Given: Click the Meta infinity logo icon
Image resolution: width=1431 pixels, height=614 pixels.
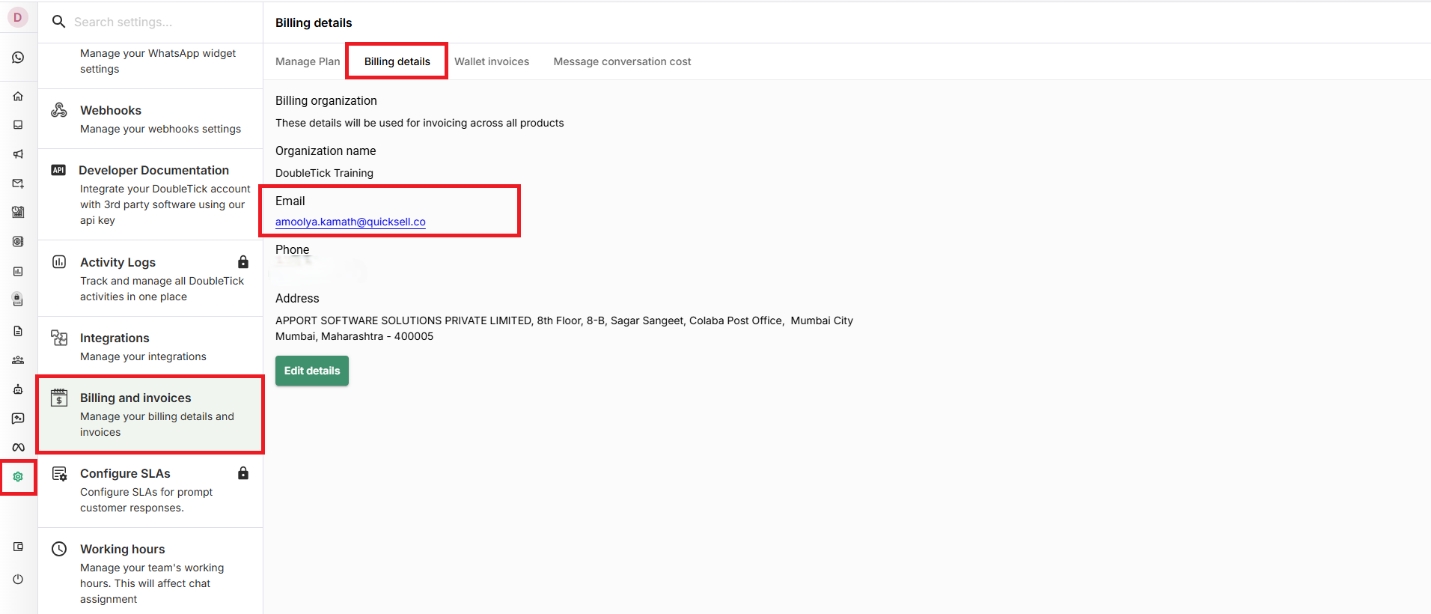Looking at the screenshot, I should coord(18,447).
